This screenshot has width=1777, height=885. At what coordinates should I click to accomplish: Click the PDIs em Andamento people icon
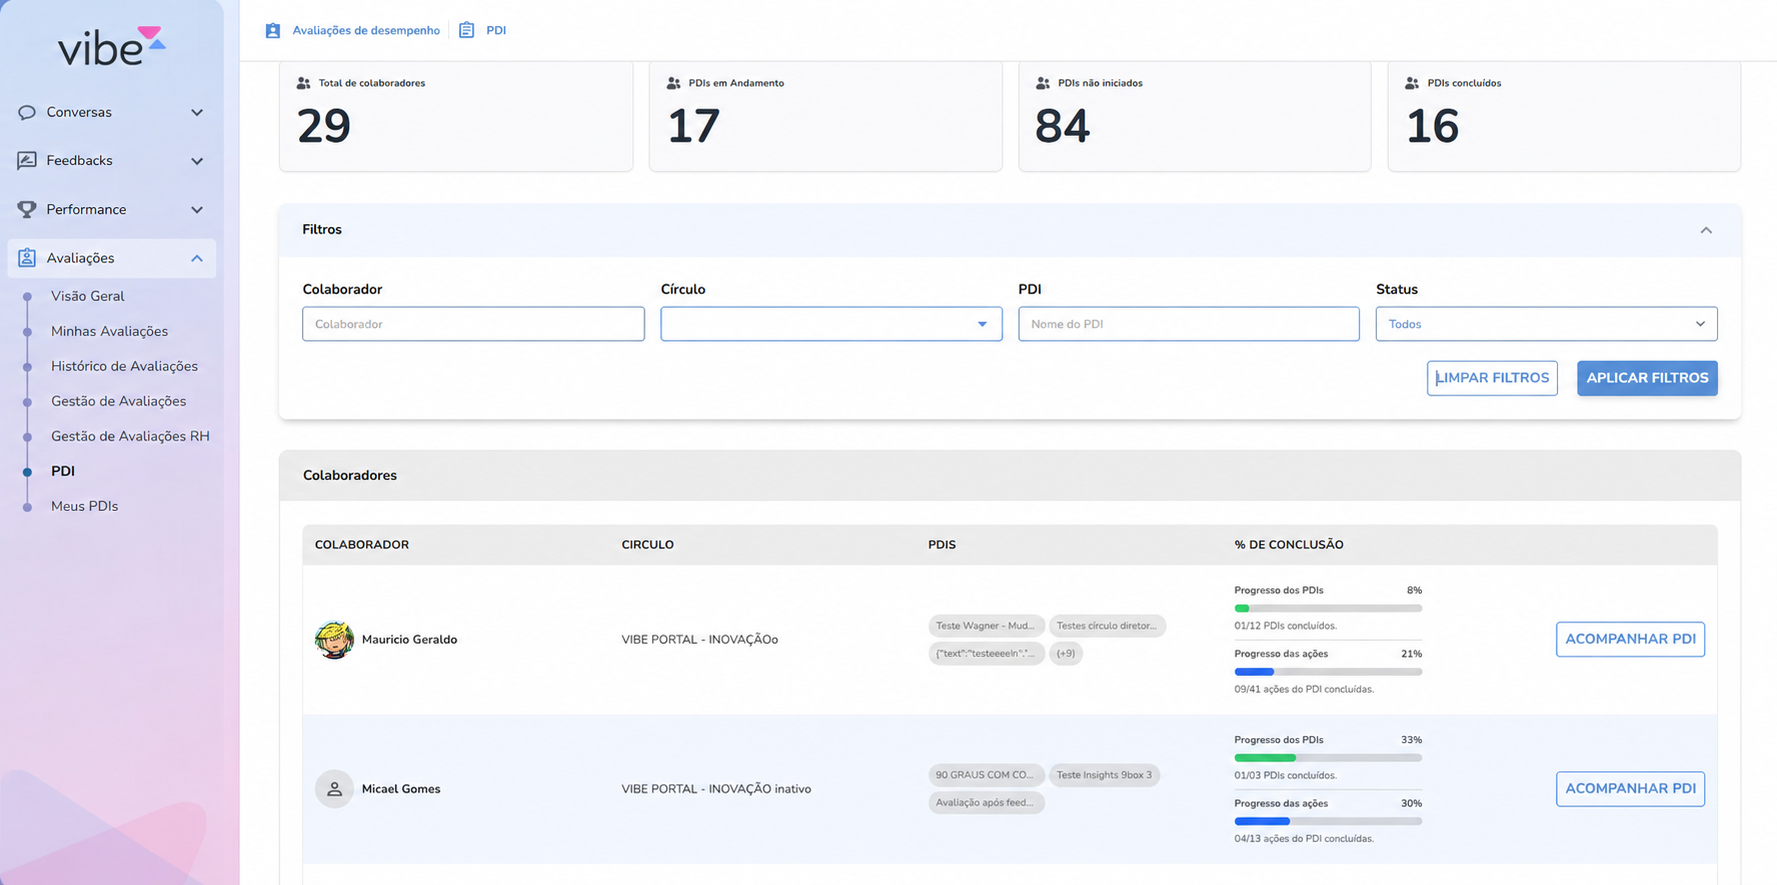[674, 83]
